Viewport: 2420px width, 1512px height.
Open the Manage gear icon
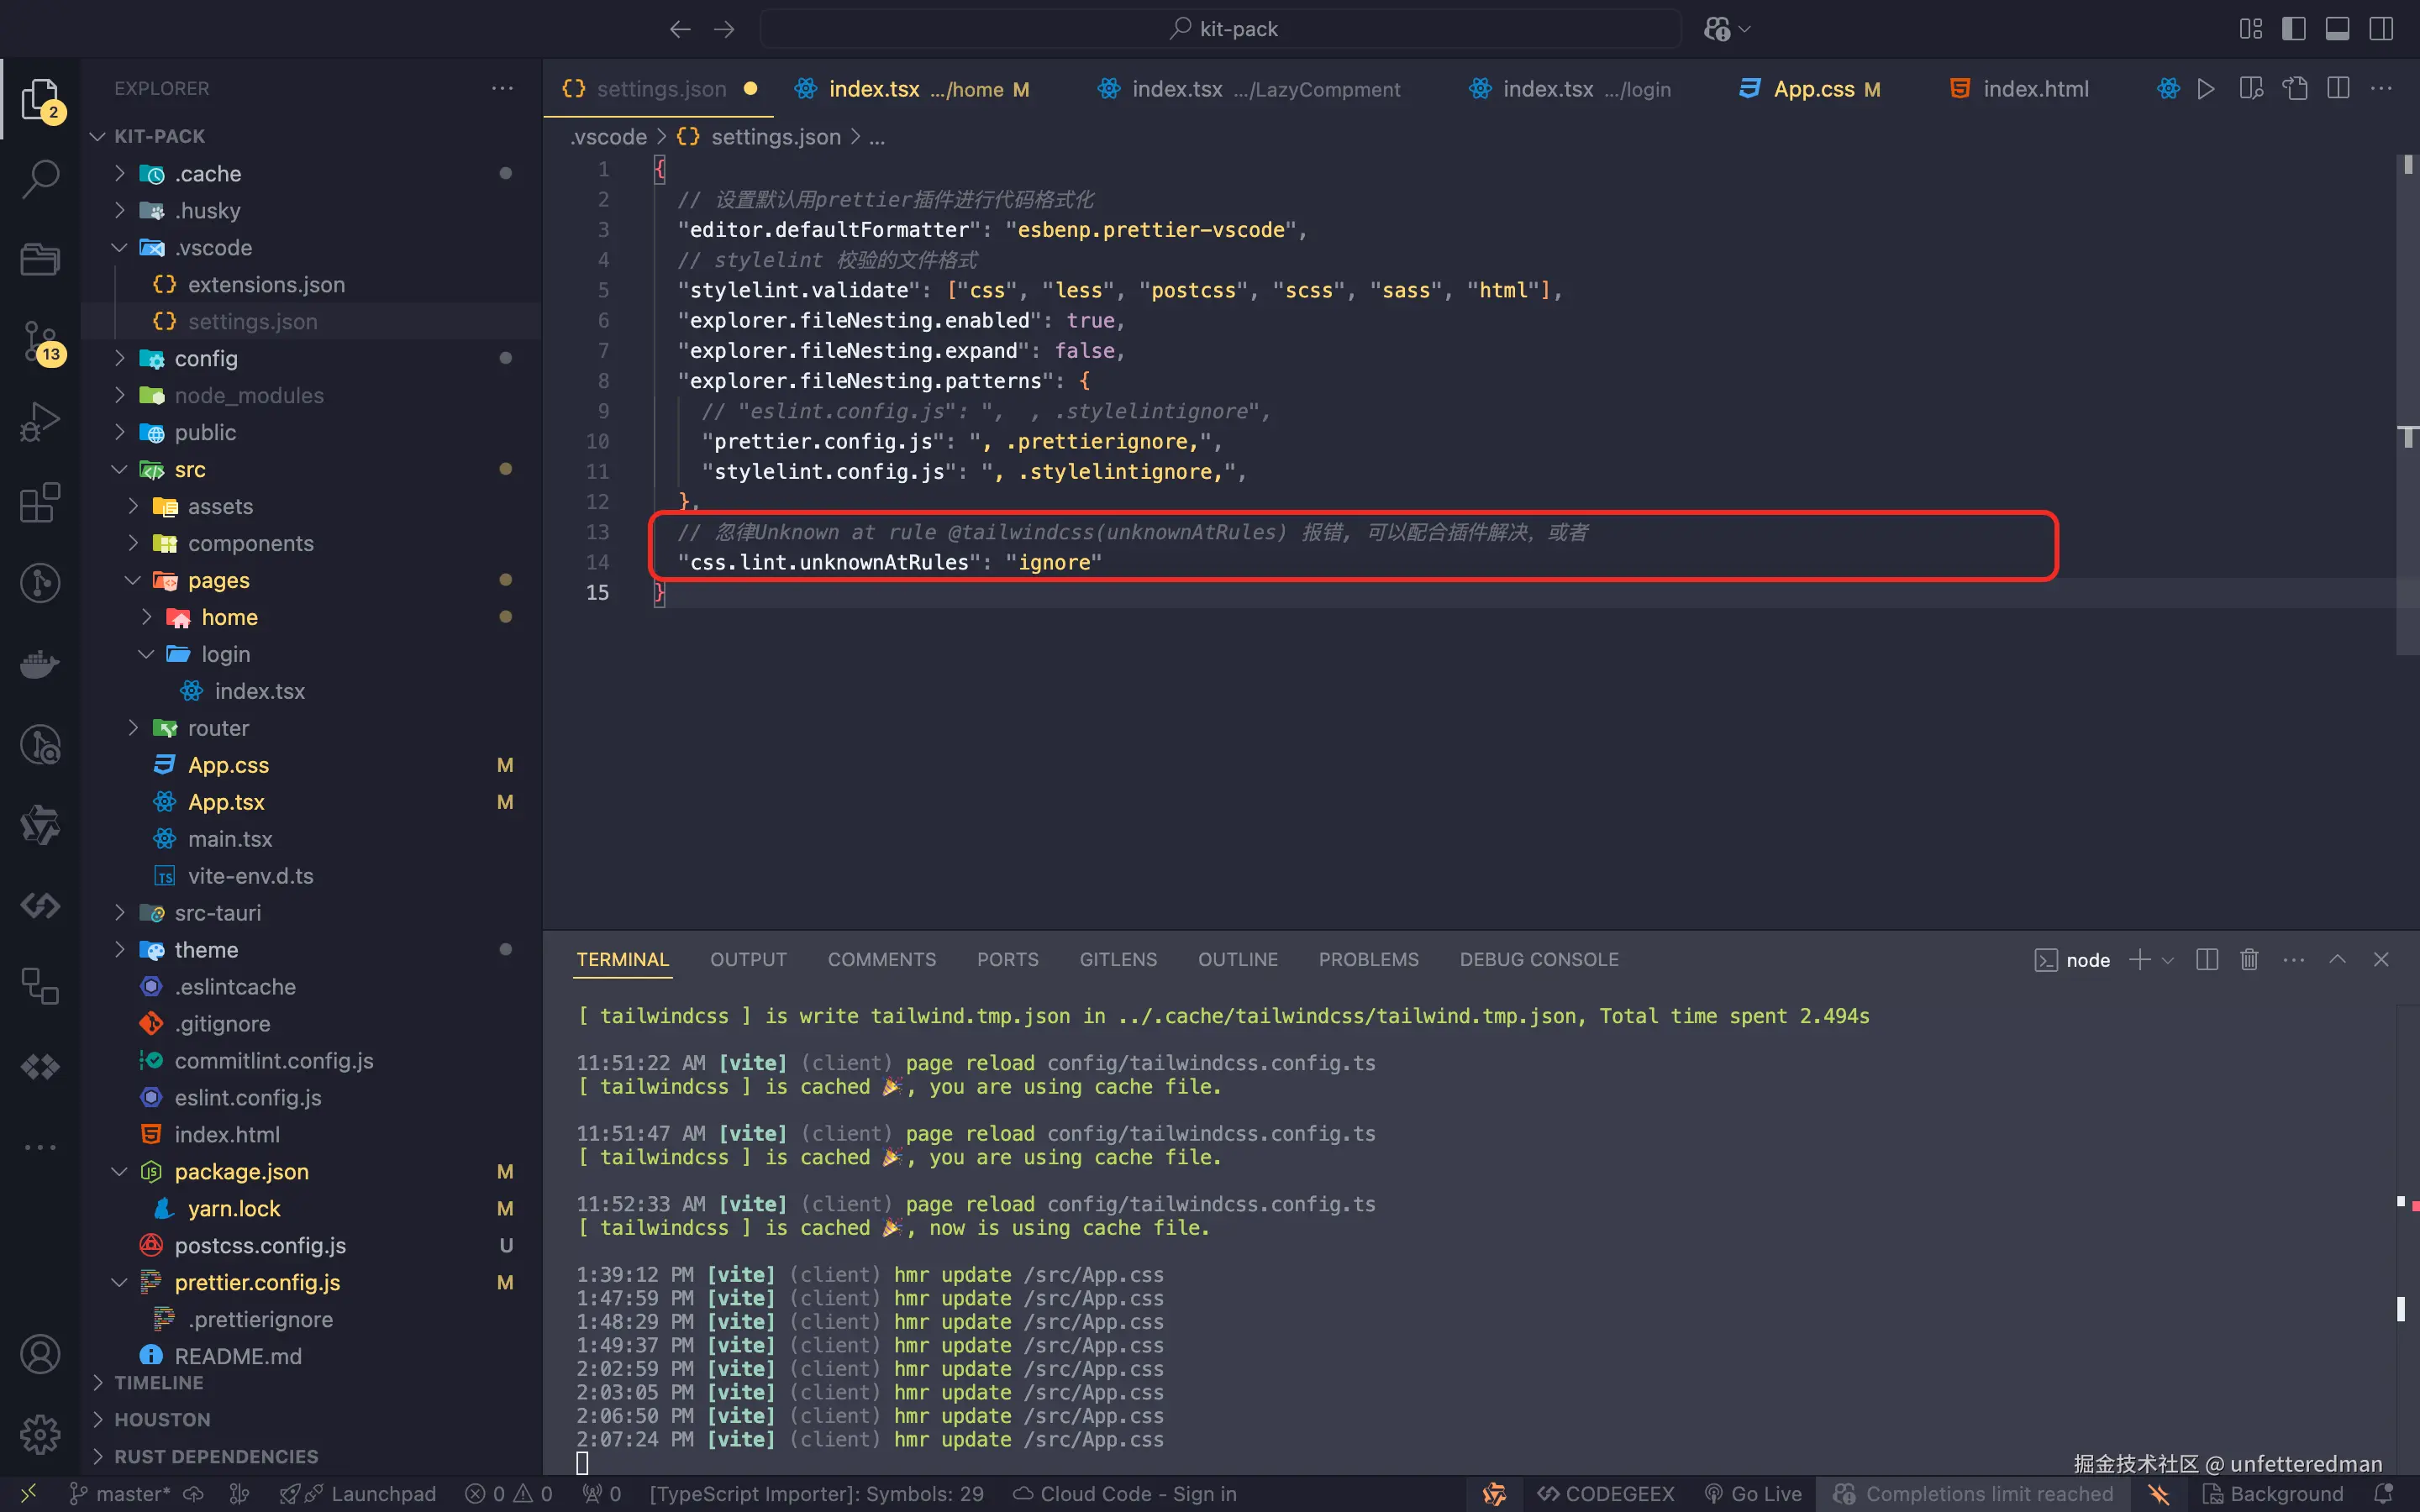(40, 1434)
